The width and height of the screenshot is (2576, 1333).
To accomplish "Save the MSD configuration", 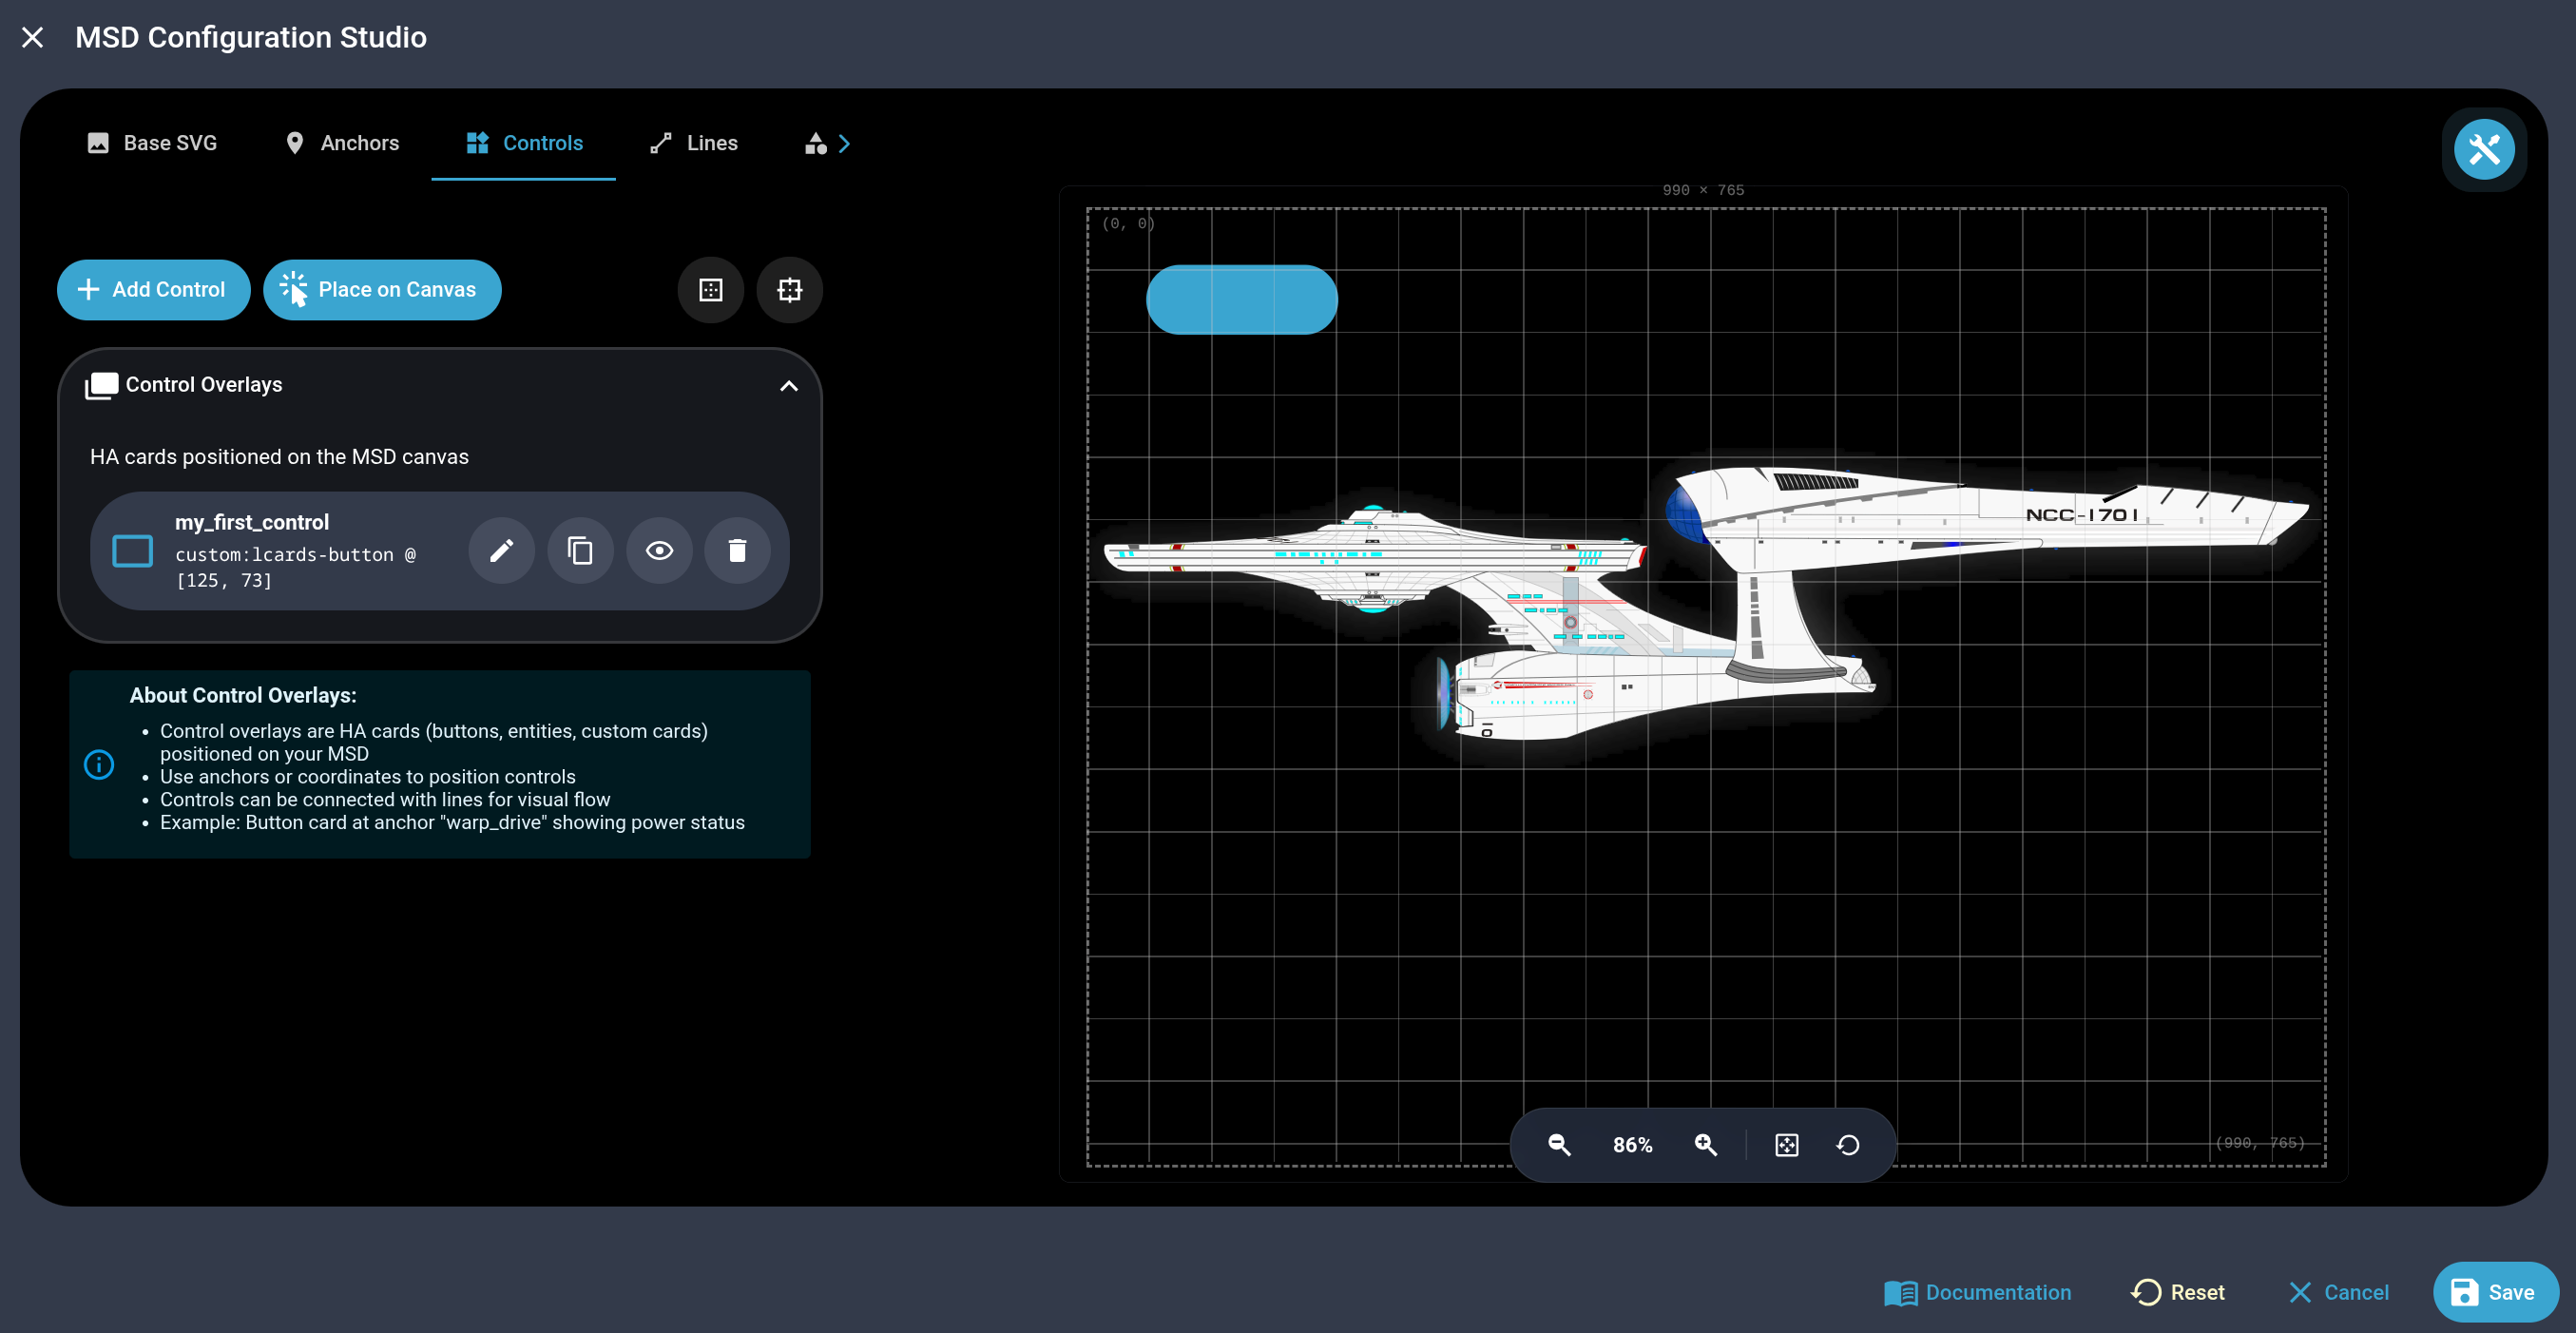I will 2495,1293.
